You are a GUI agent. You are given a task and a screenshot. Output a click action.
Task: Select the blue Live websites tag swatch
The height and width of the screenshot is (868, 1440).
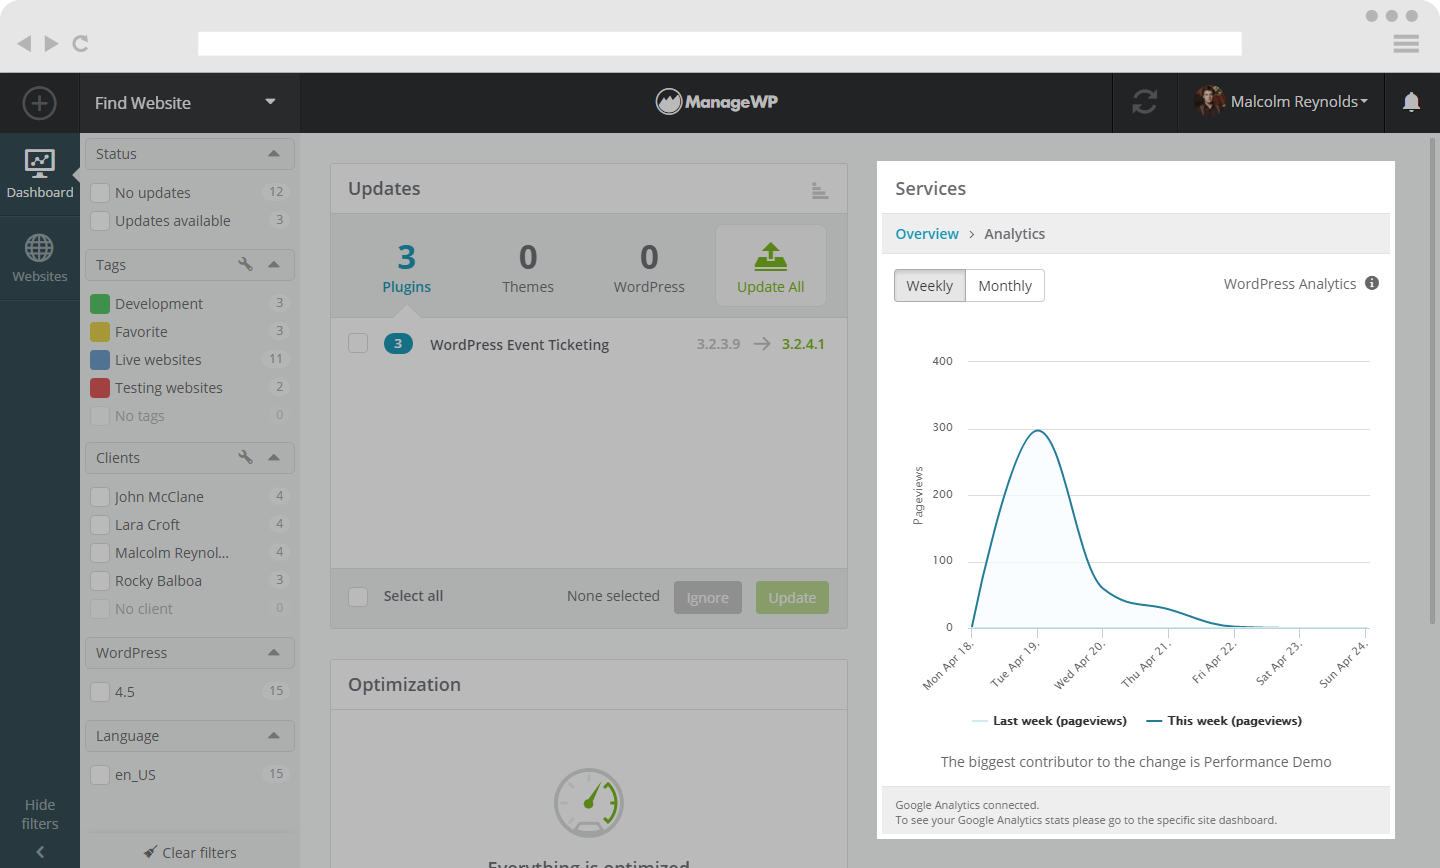100,359
